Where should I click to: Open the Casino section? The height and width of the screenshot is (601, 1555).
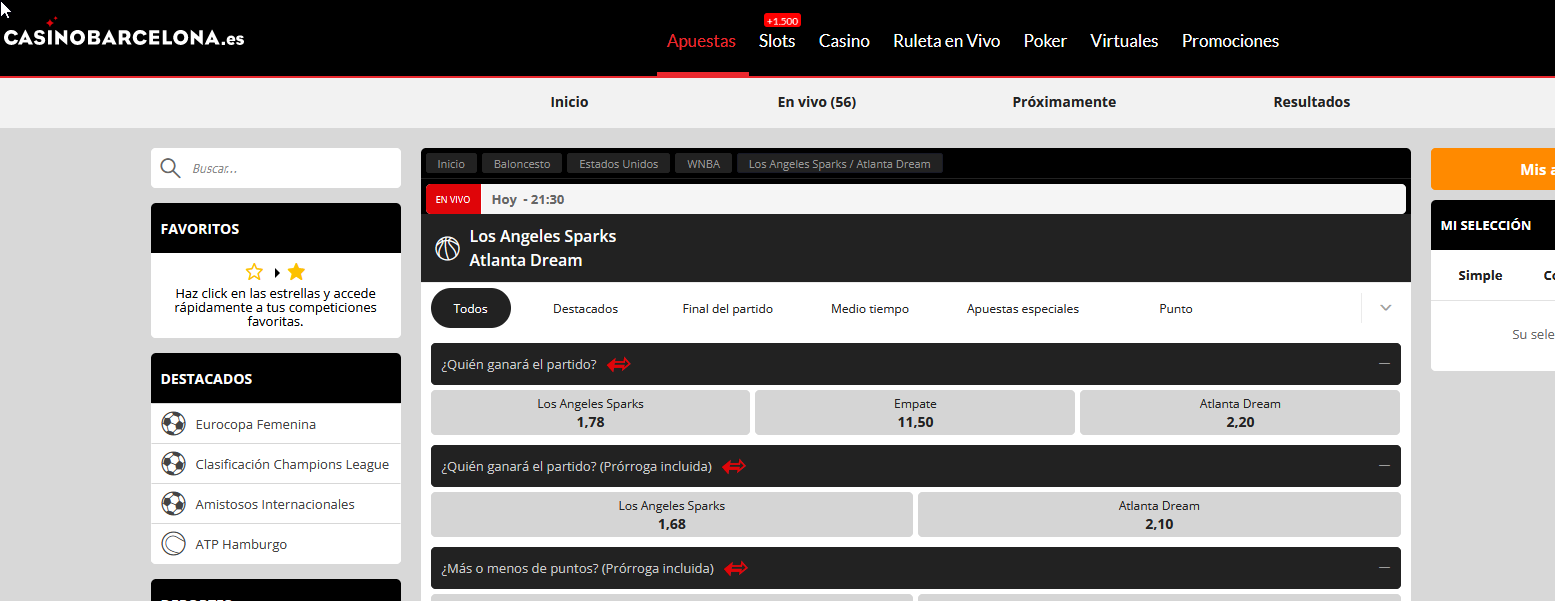(x=844, y=41)
